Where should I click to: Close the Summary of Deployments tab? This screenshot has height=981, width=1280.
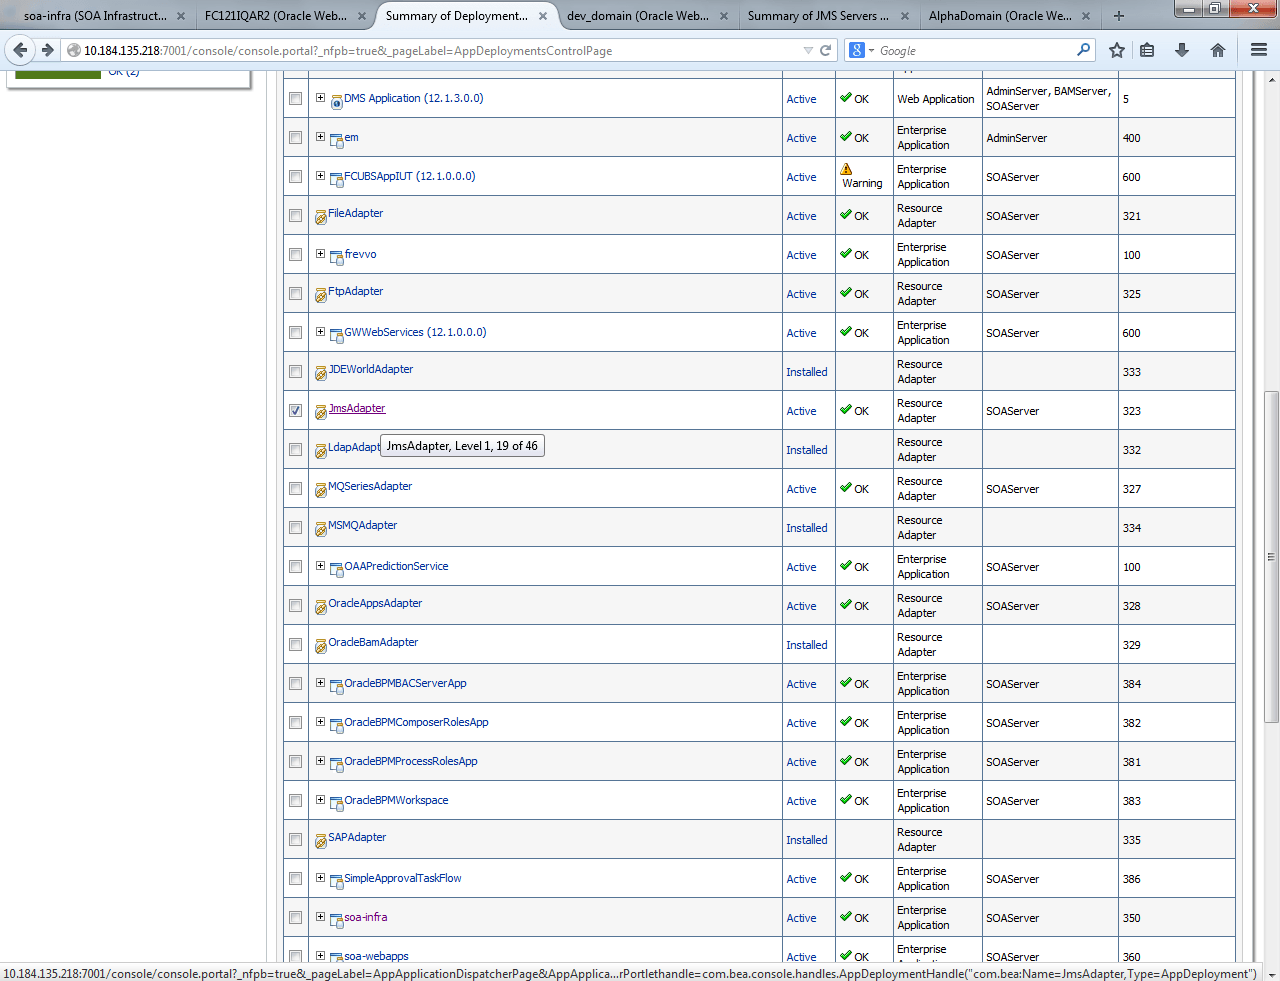(x=543, y=16)
